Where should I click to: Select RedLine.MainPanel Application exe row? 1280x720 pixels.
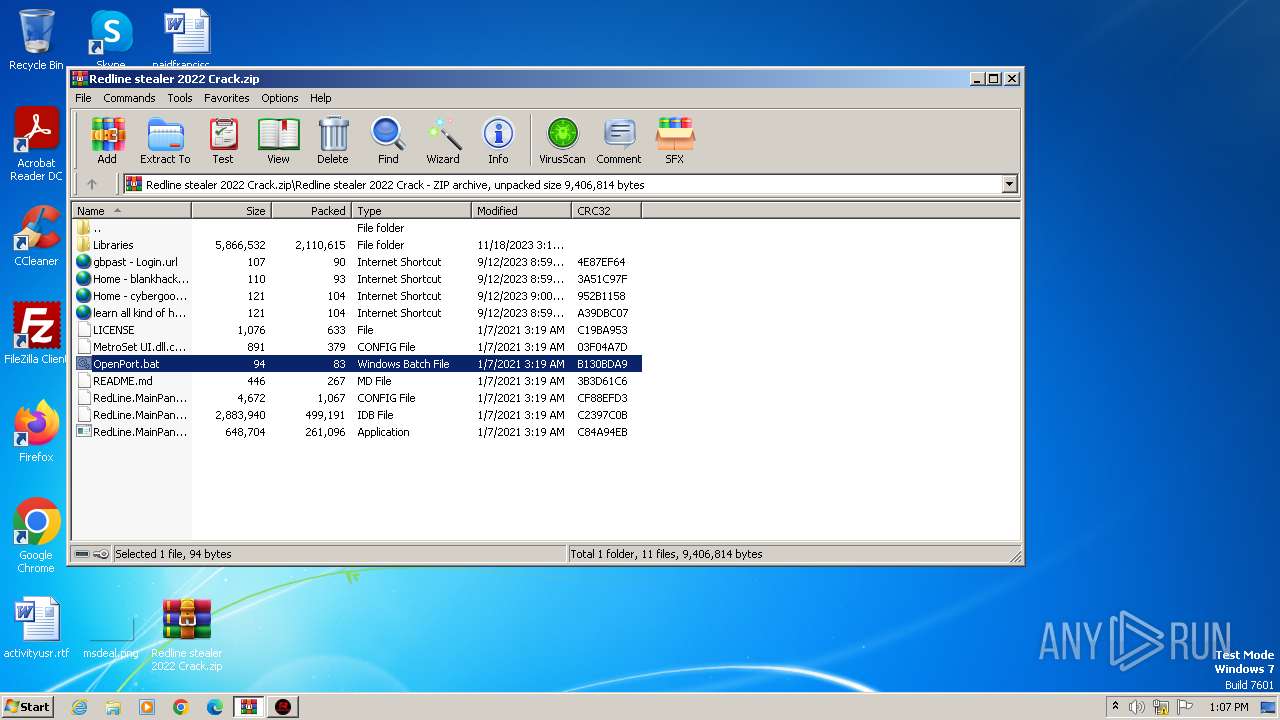(357, 432)
